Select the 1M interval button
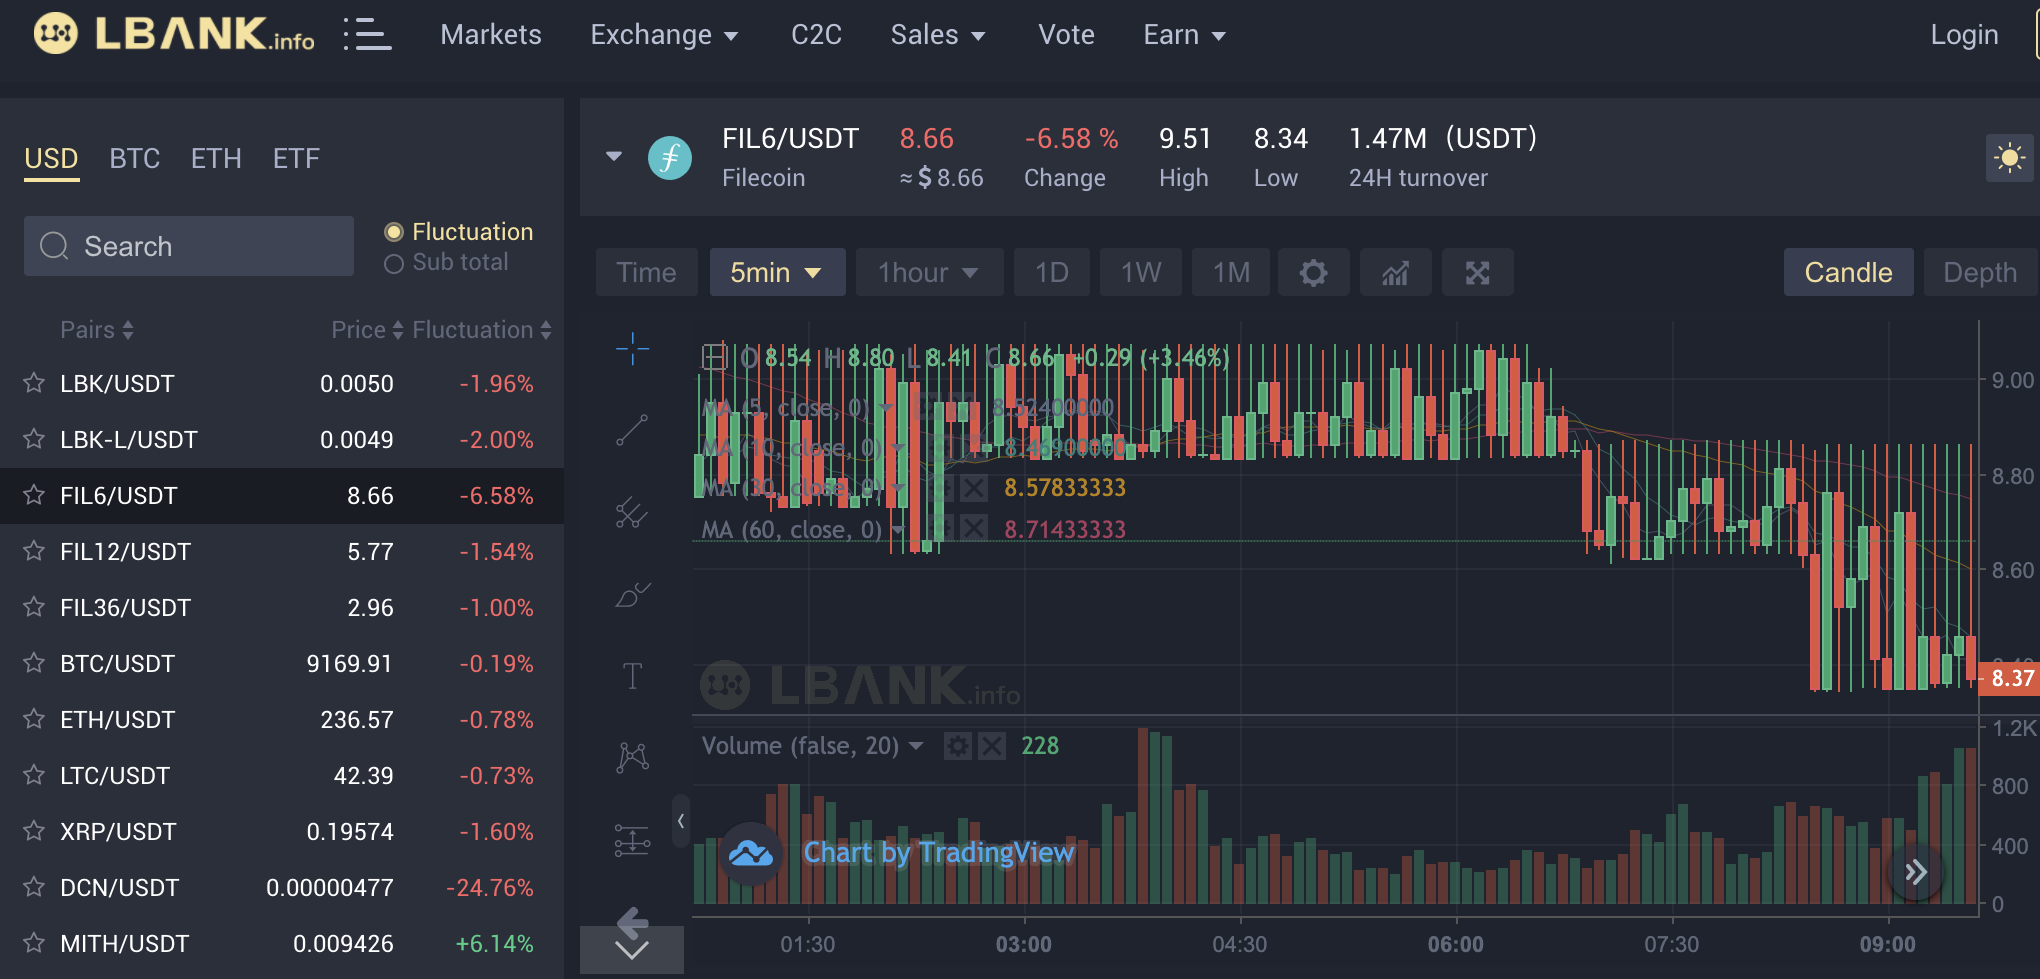Viewport: 2040px width, 979px height. click(x=1231, y=272)
